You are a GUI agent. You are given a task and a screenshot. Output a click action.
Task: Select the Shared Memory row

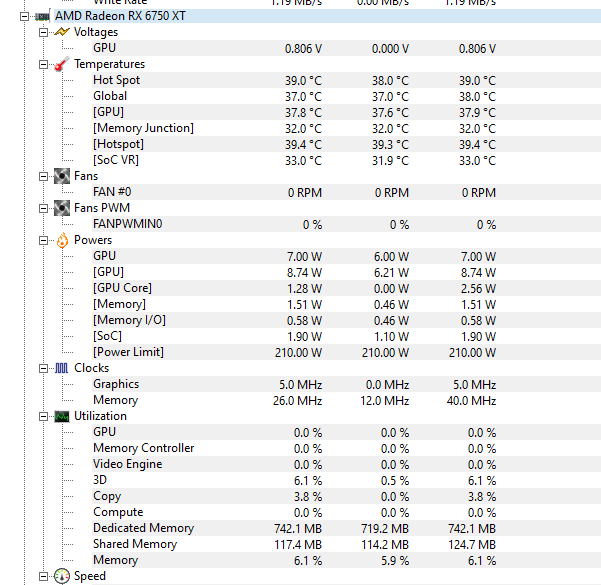(346, 544)
